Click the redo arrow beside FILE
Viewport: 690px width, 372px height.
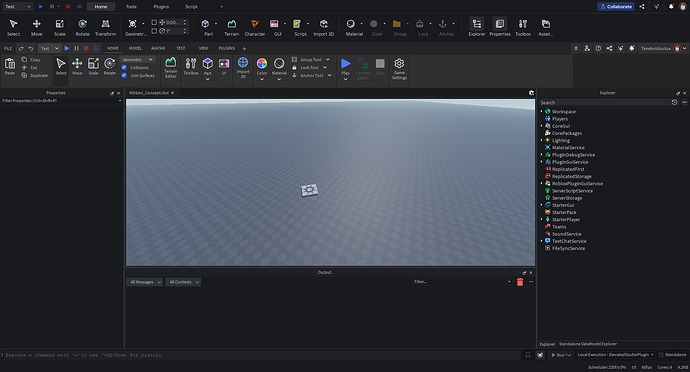(21, 48)
